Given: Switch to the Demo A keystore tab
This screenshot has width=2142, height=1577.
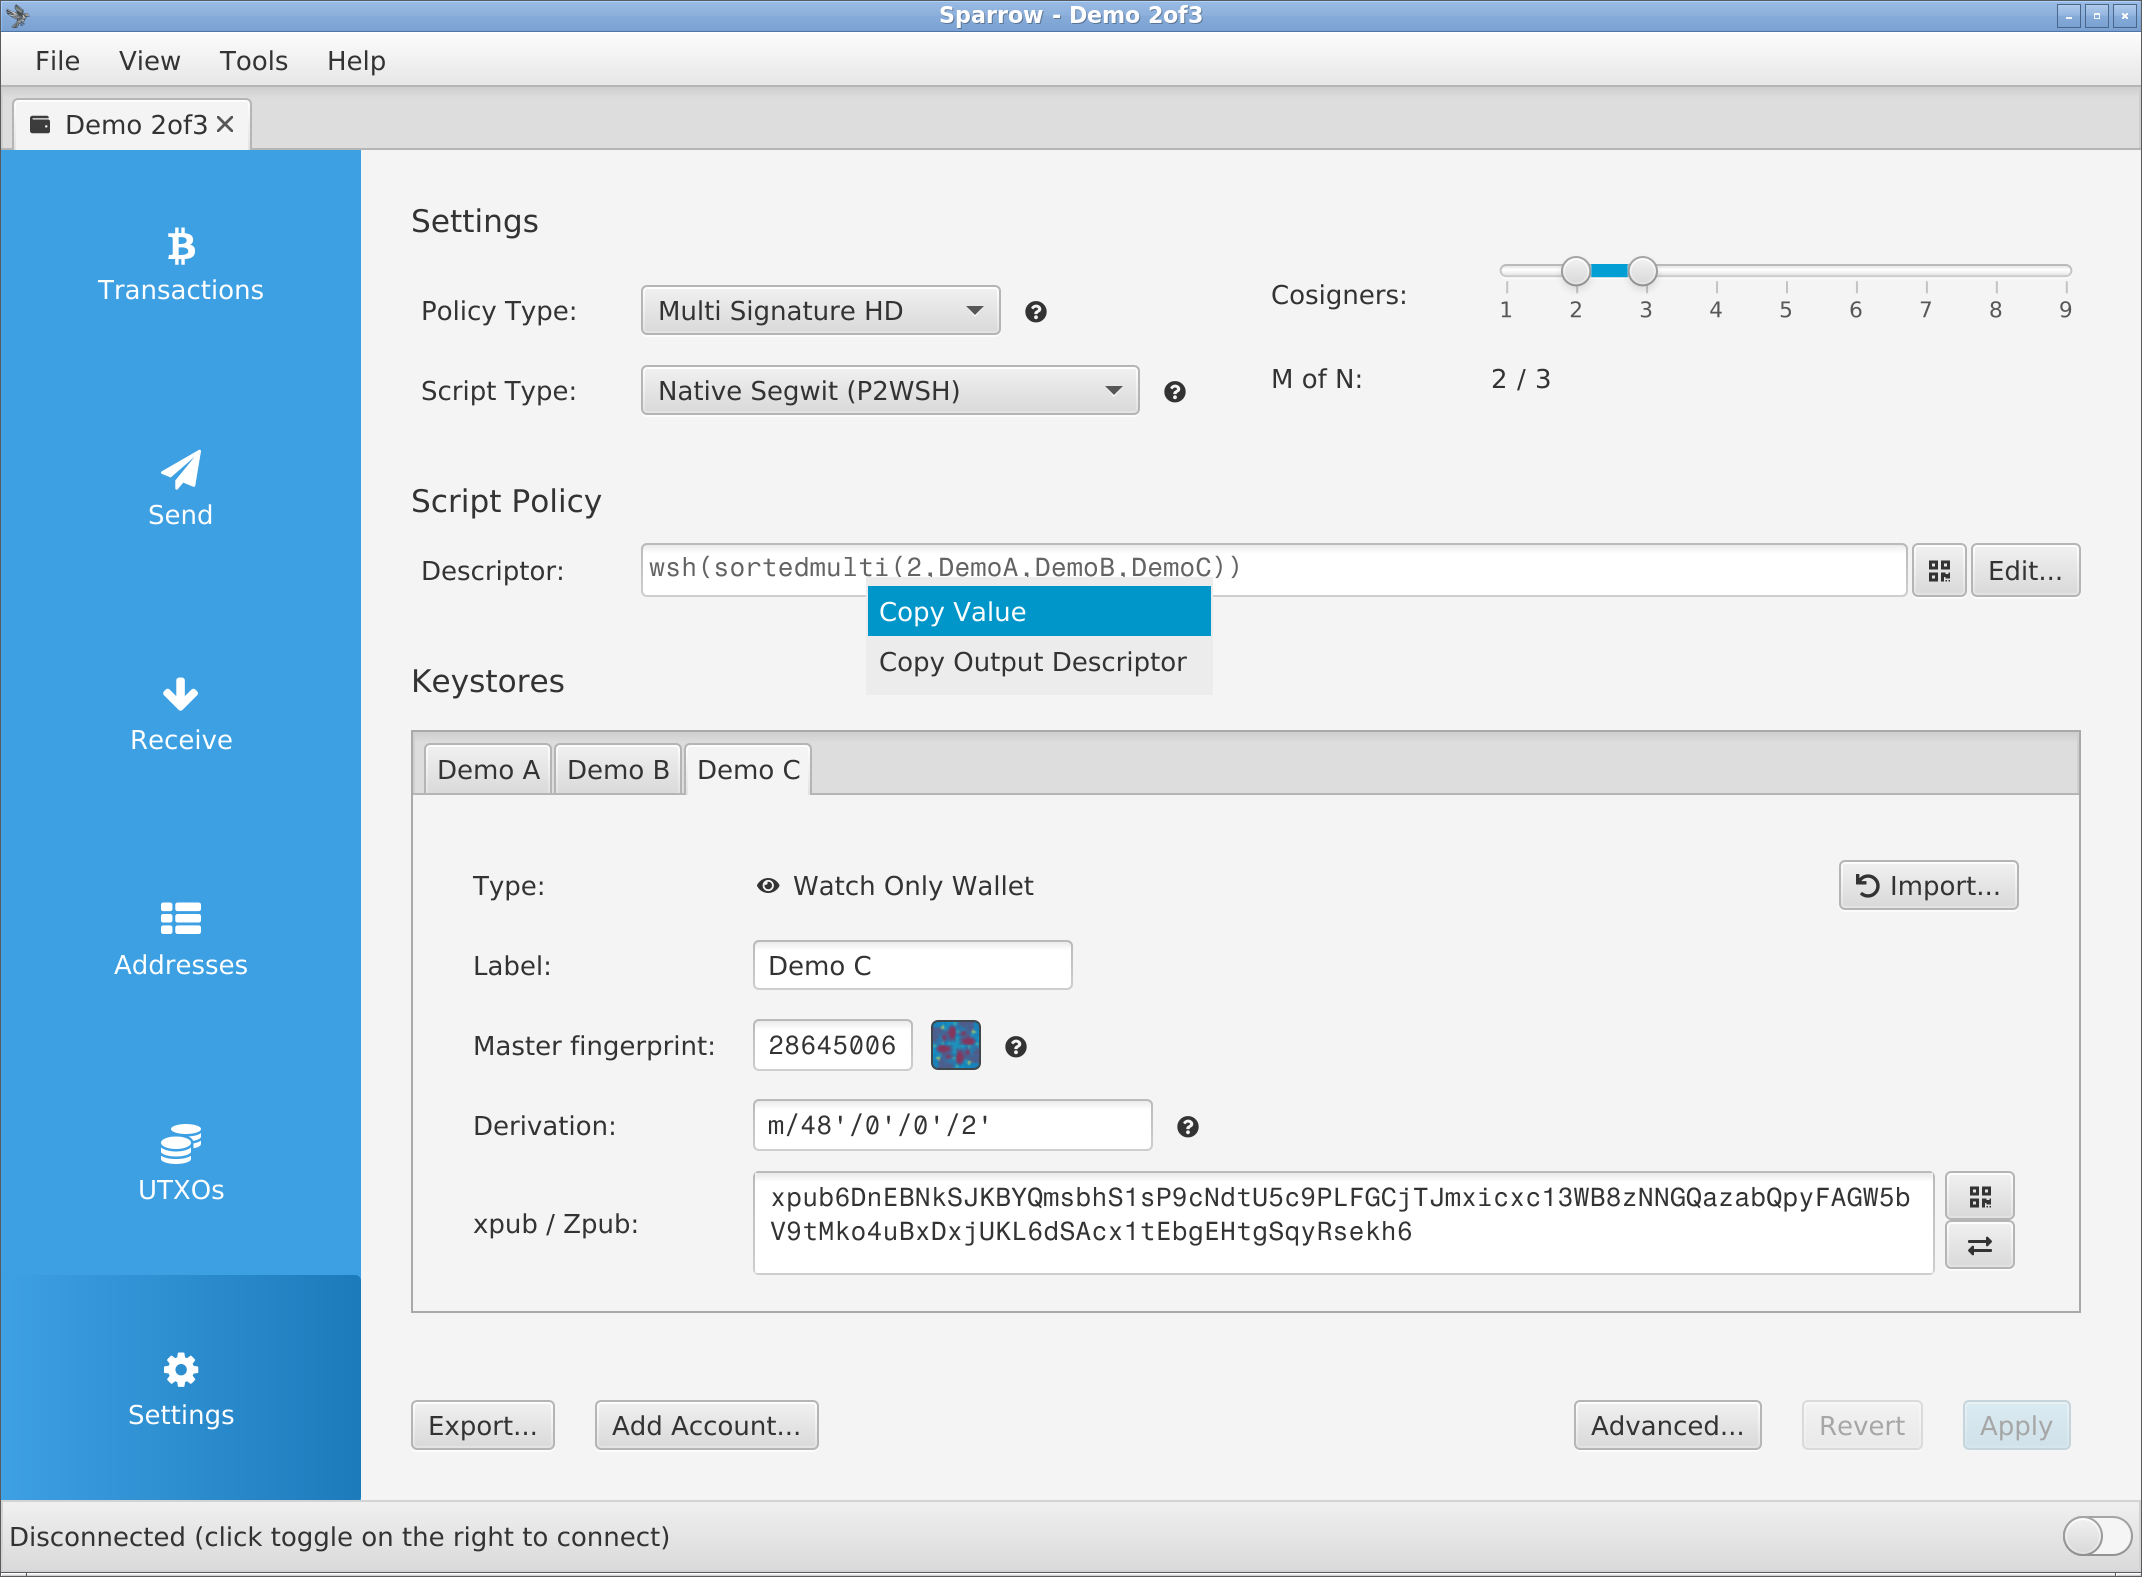Looking at the screenshot, I should 488,770.
